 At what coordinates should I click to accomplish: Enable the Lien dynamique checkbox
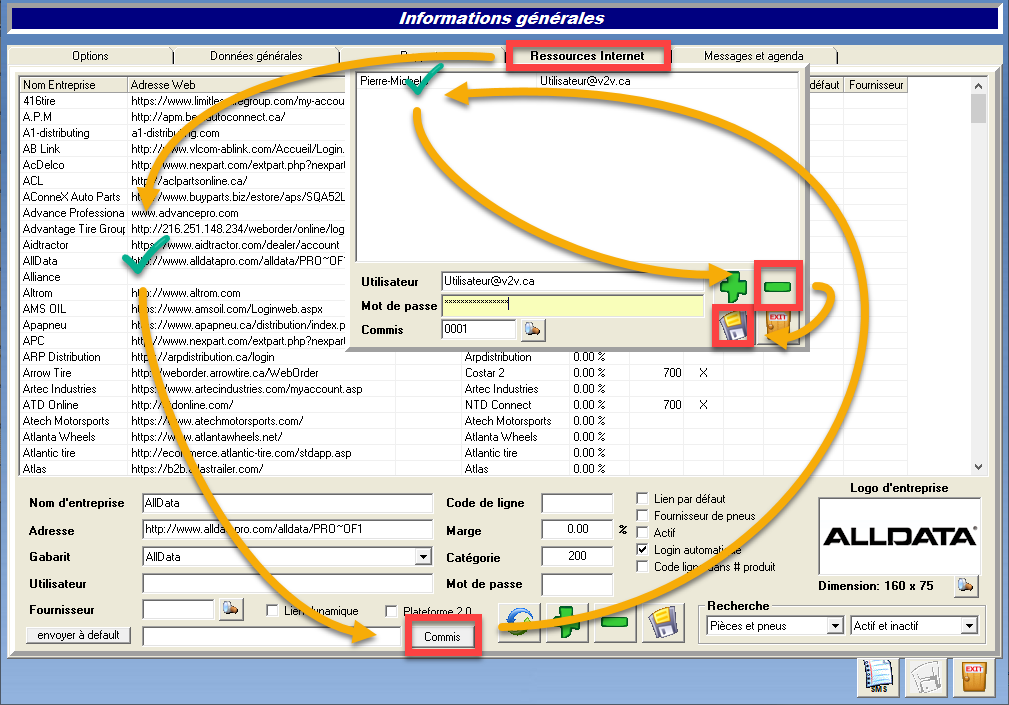pos(272,610)
